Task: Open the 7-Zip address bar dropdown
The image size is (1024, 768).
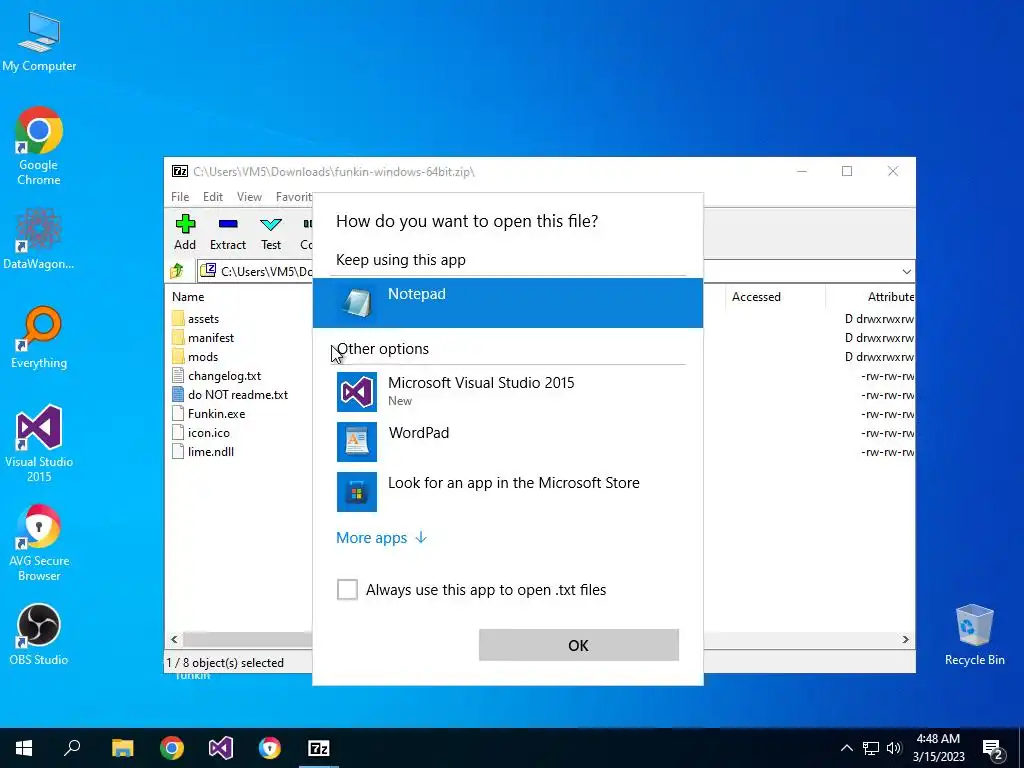Action: [x=906, y=271]
